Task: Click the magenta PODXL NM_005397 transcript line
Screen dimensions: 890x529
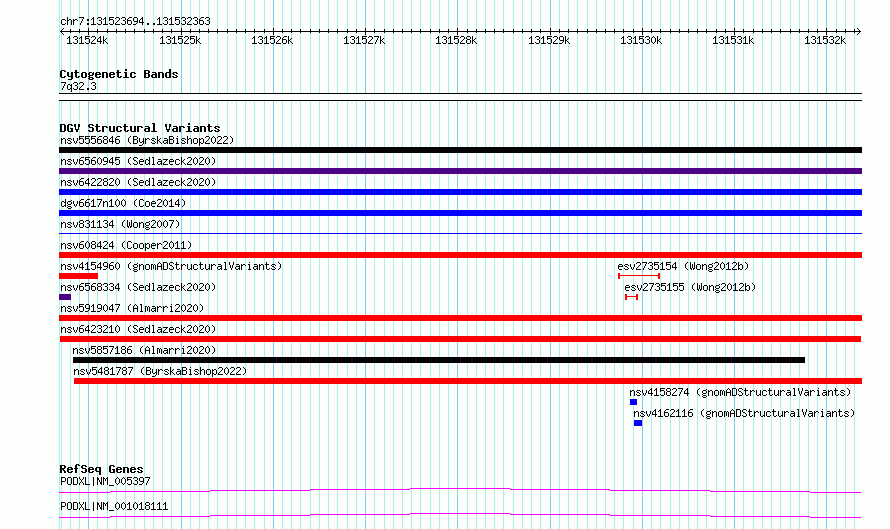Action: point(460,490)
